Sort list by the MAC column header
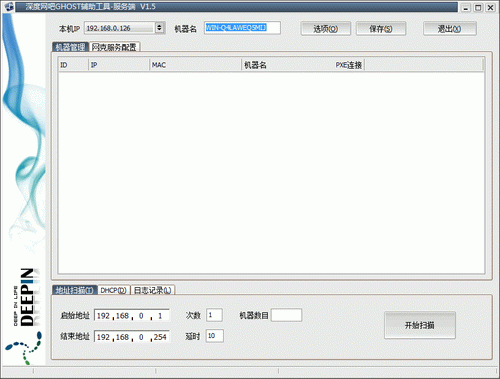Image resolution: width=500 pixels, height=379 pixels. point(195,65)
